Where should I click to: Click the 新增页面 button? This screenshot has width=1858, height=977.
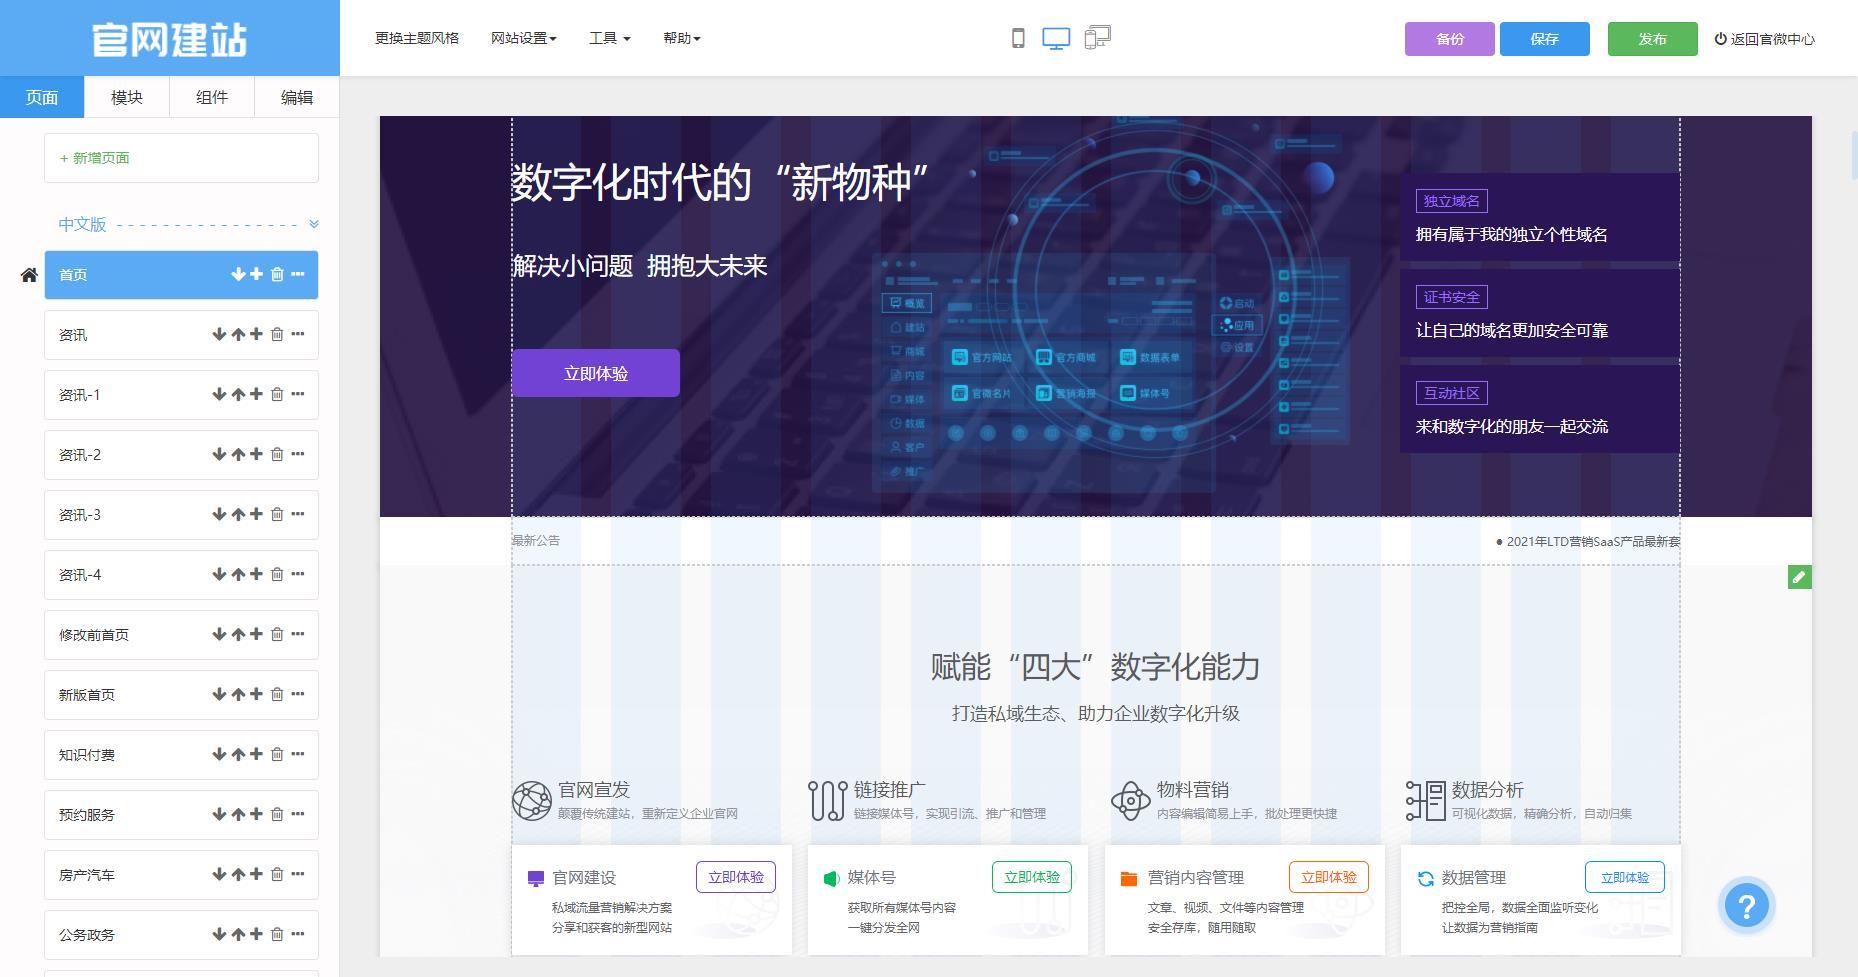181,158
